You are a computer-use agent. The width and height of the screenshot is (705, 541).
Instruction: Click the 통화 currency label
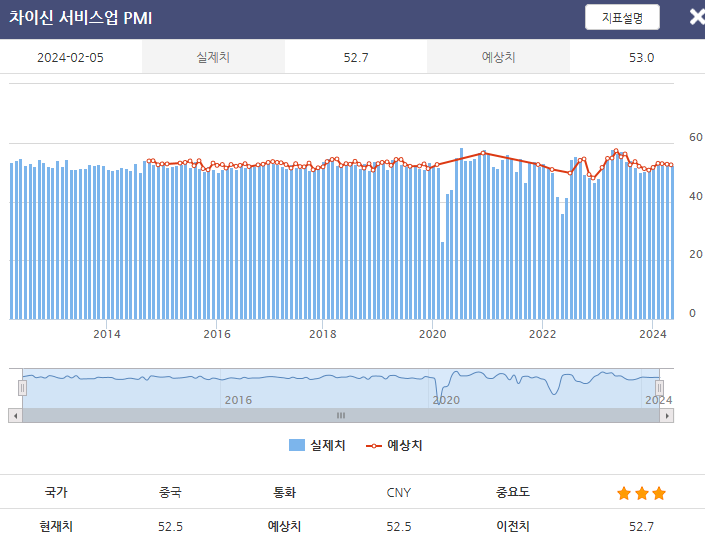(284, 492)
